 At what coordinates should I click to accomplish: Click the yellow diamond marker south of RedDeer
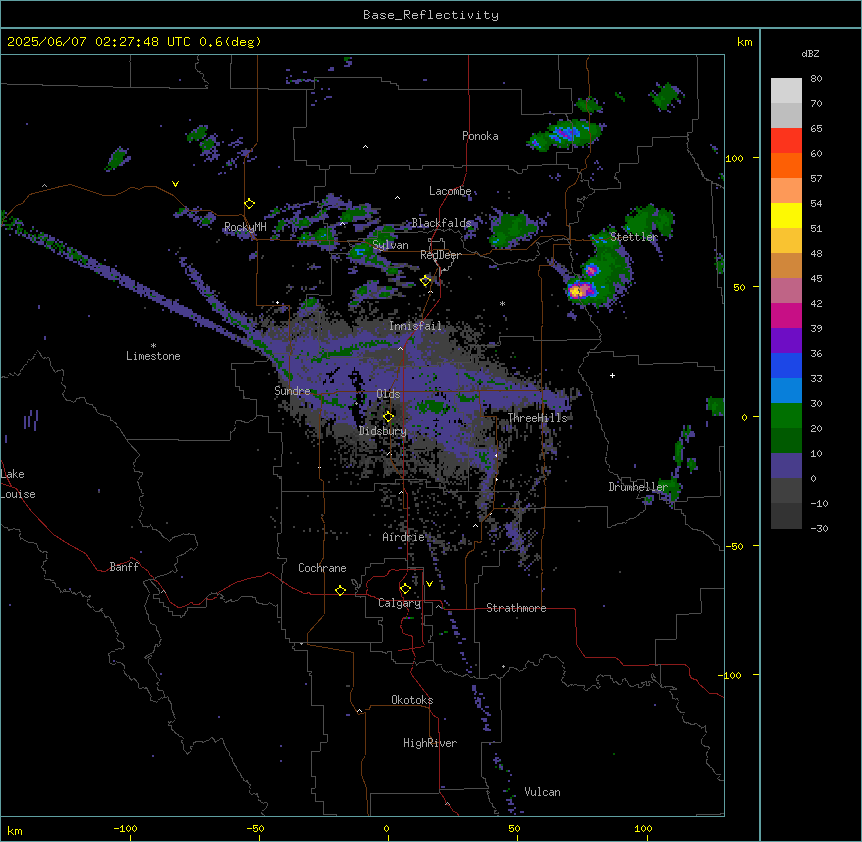[x=426, y=281]
